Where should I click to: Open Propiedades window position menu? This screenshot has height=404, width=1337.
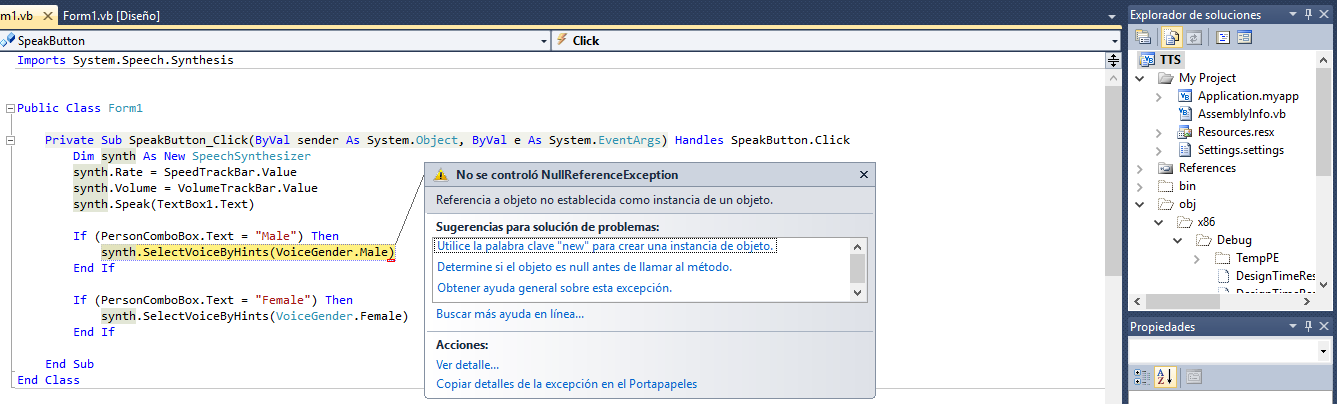(1293, 327)
